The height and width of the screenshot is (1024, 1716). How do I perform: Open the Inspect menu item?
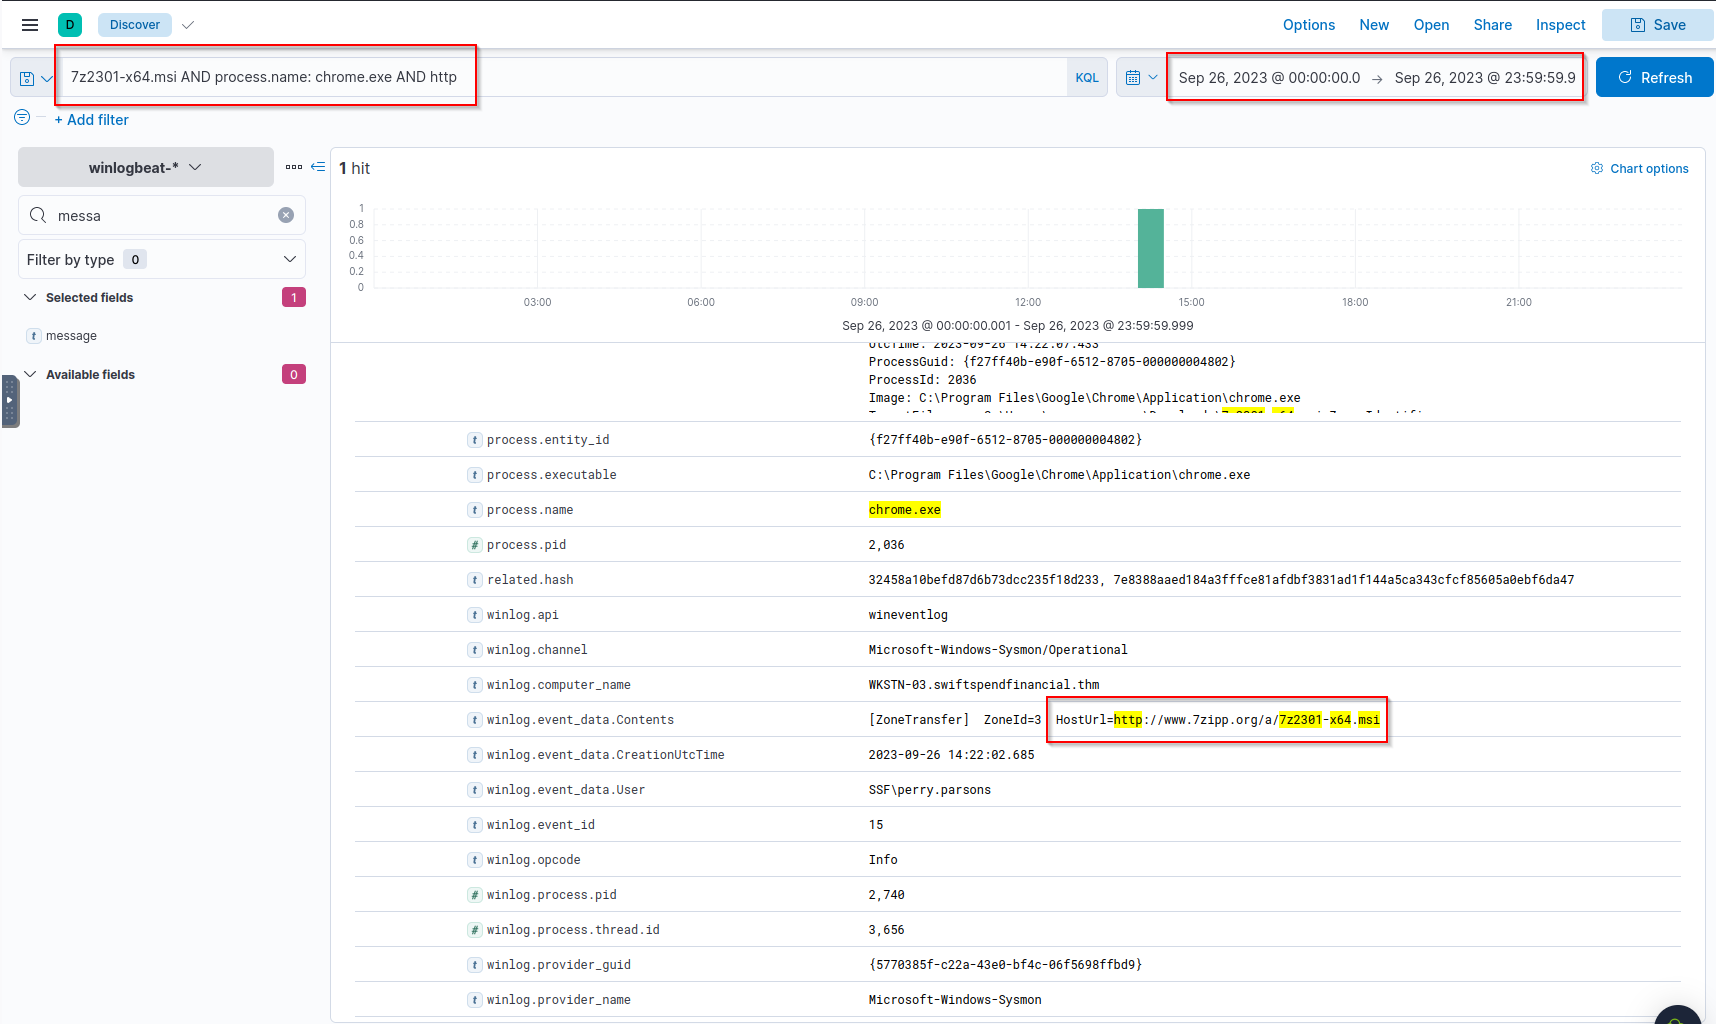tap(1560, 25)
